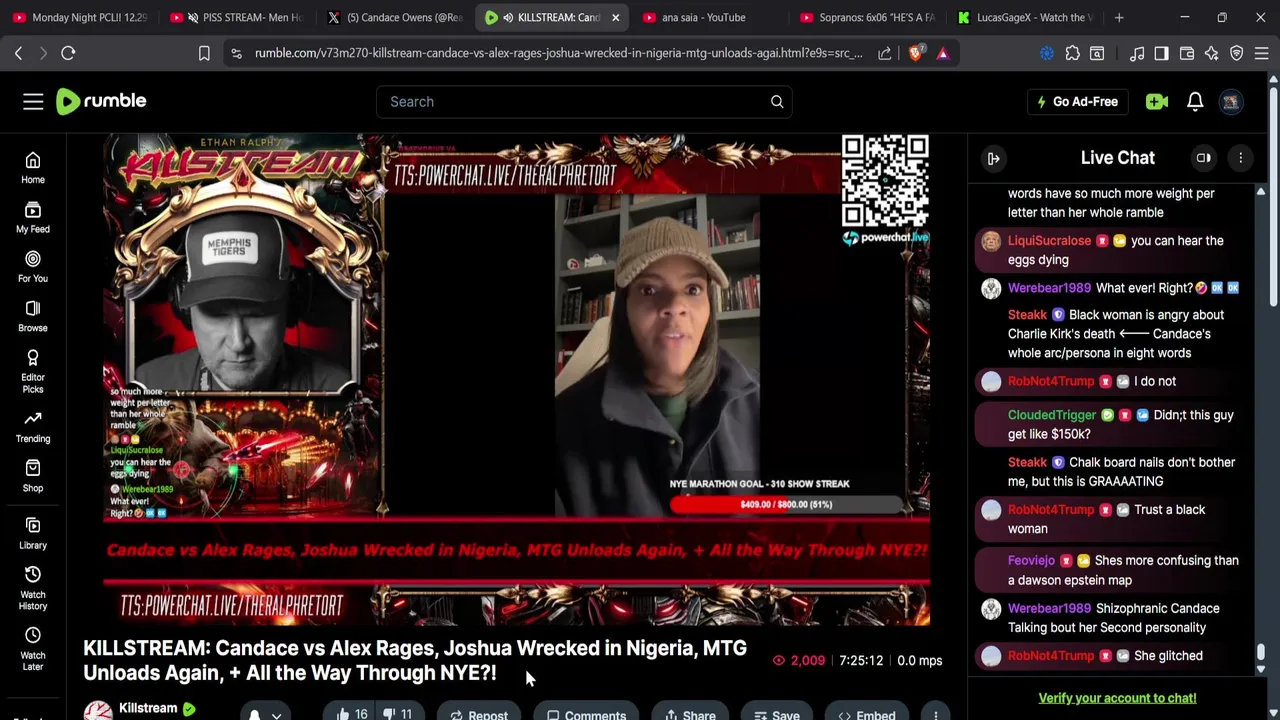
Task: Open the browser main menu
Action: [x=1261, y=53]
